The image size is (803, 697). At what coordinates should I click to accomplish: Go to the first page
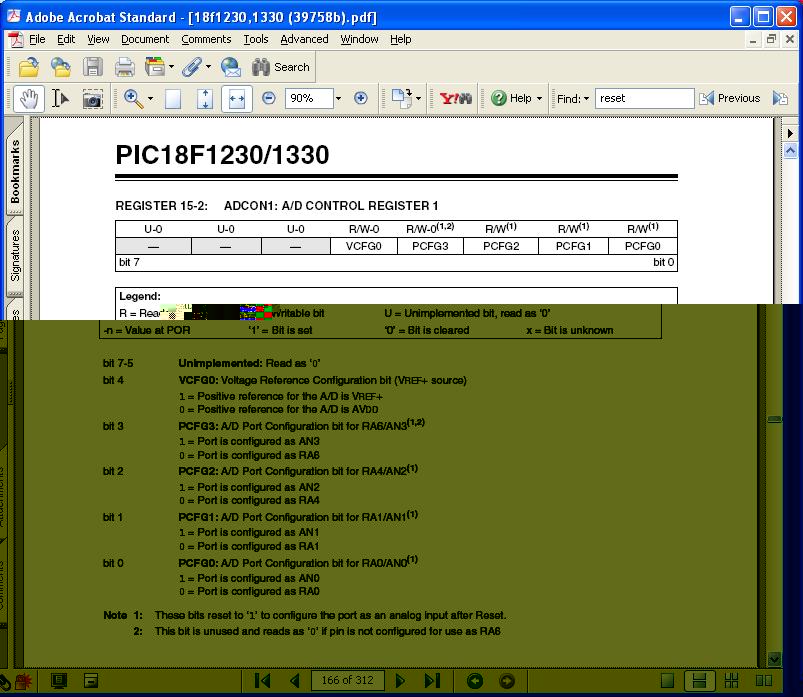click(x=262, y=681)
